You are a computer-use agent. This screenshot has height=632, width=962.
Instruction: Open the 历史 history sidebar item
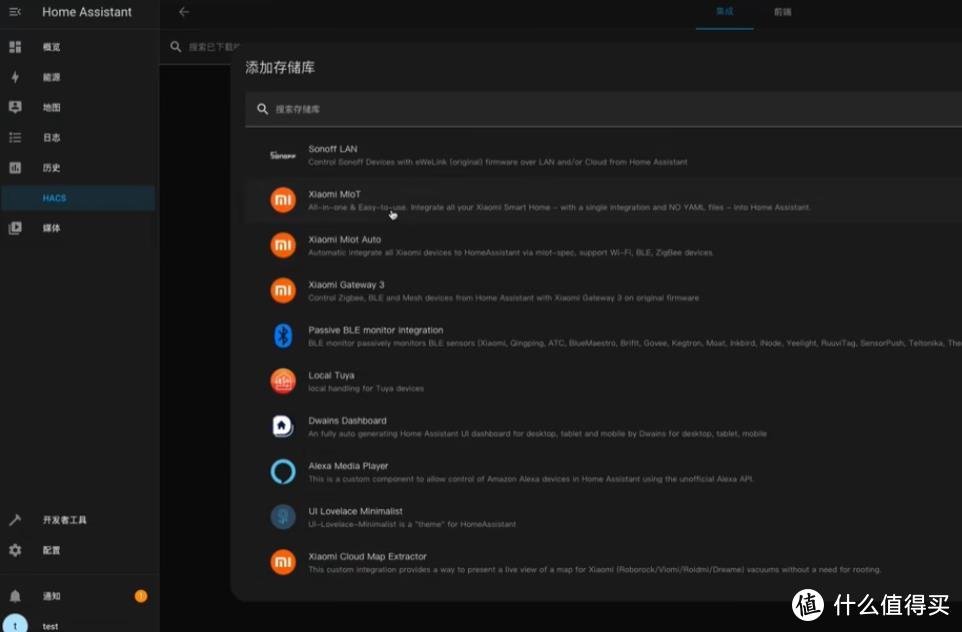pyautogui.click(x=51, y=168)
